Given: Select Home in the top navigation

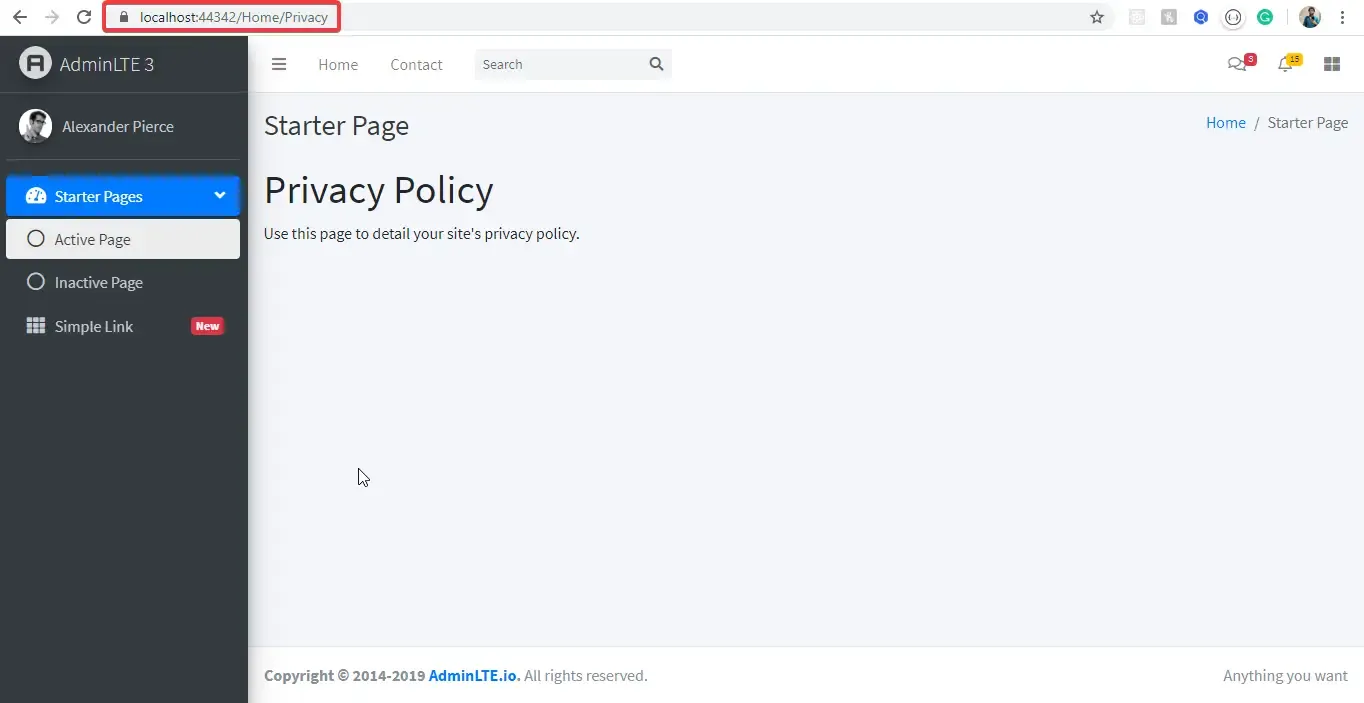Looking at the screenshot, I should pos(337,64).
